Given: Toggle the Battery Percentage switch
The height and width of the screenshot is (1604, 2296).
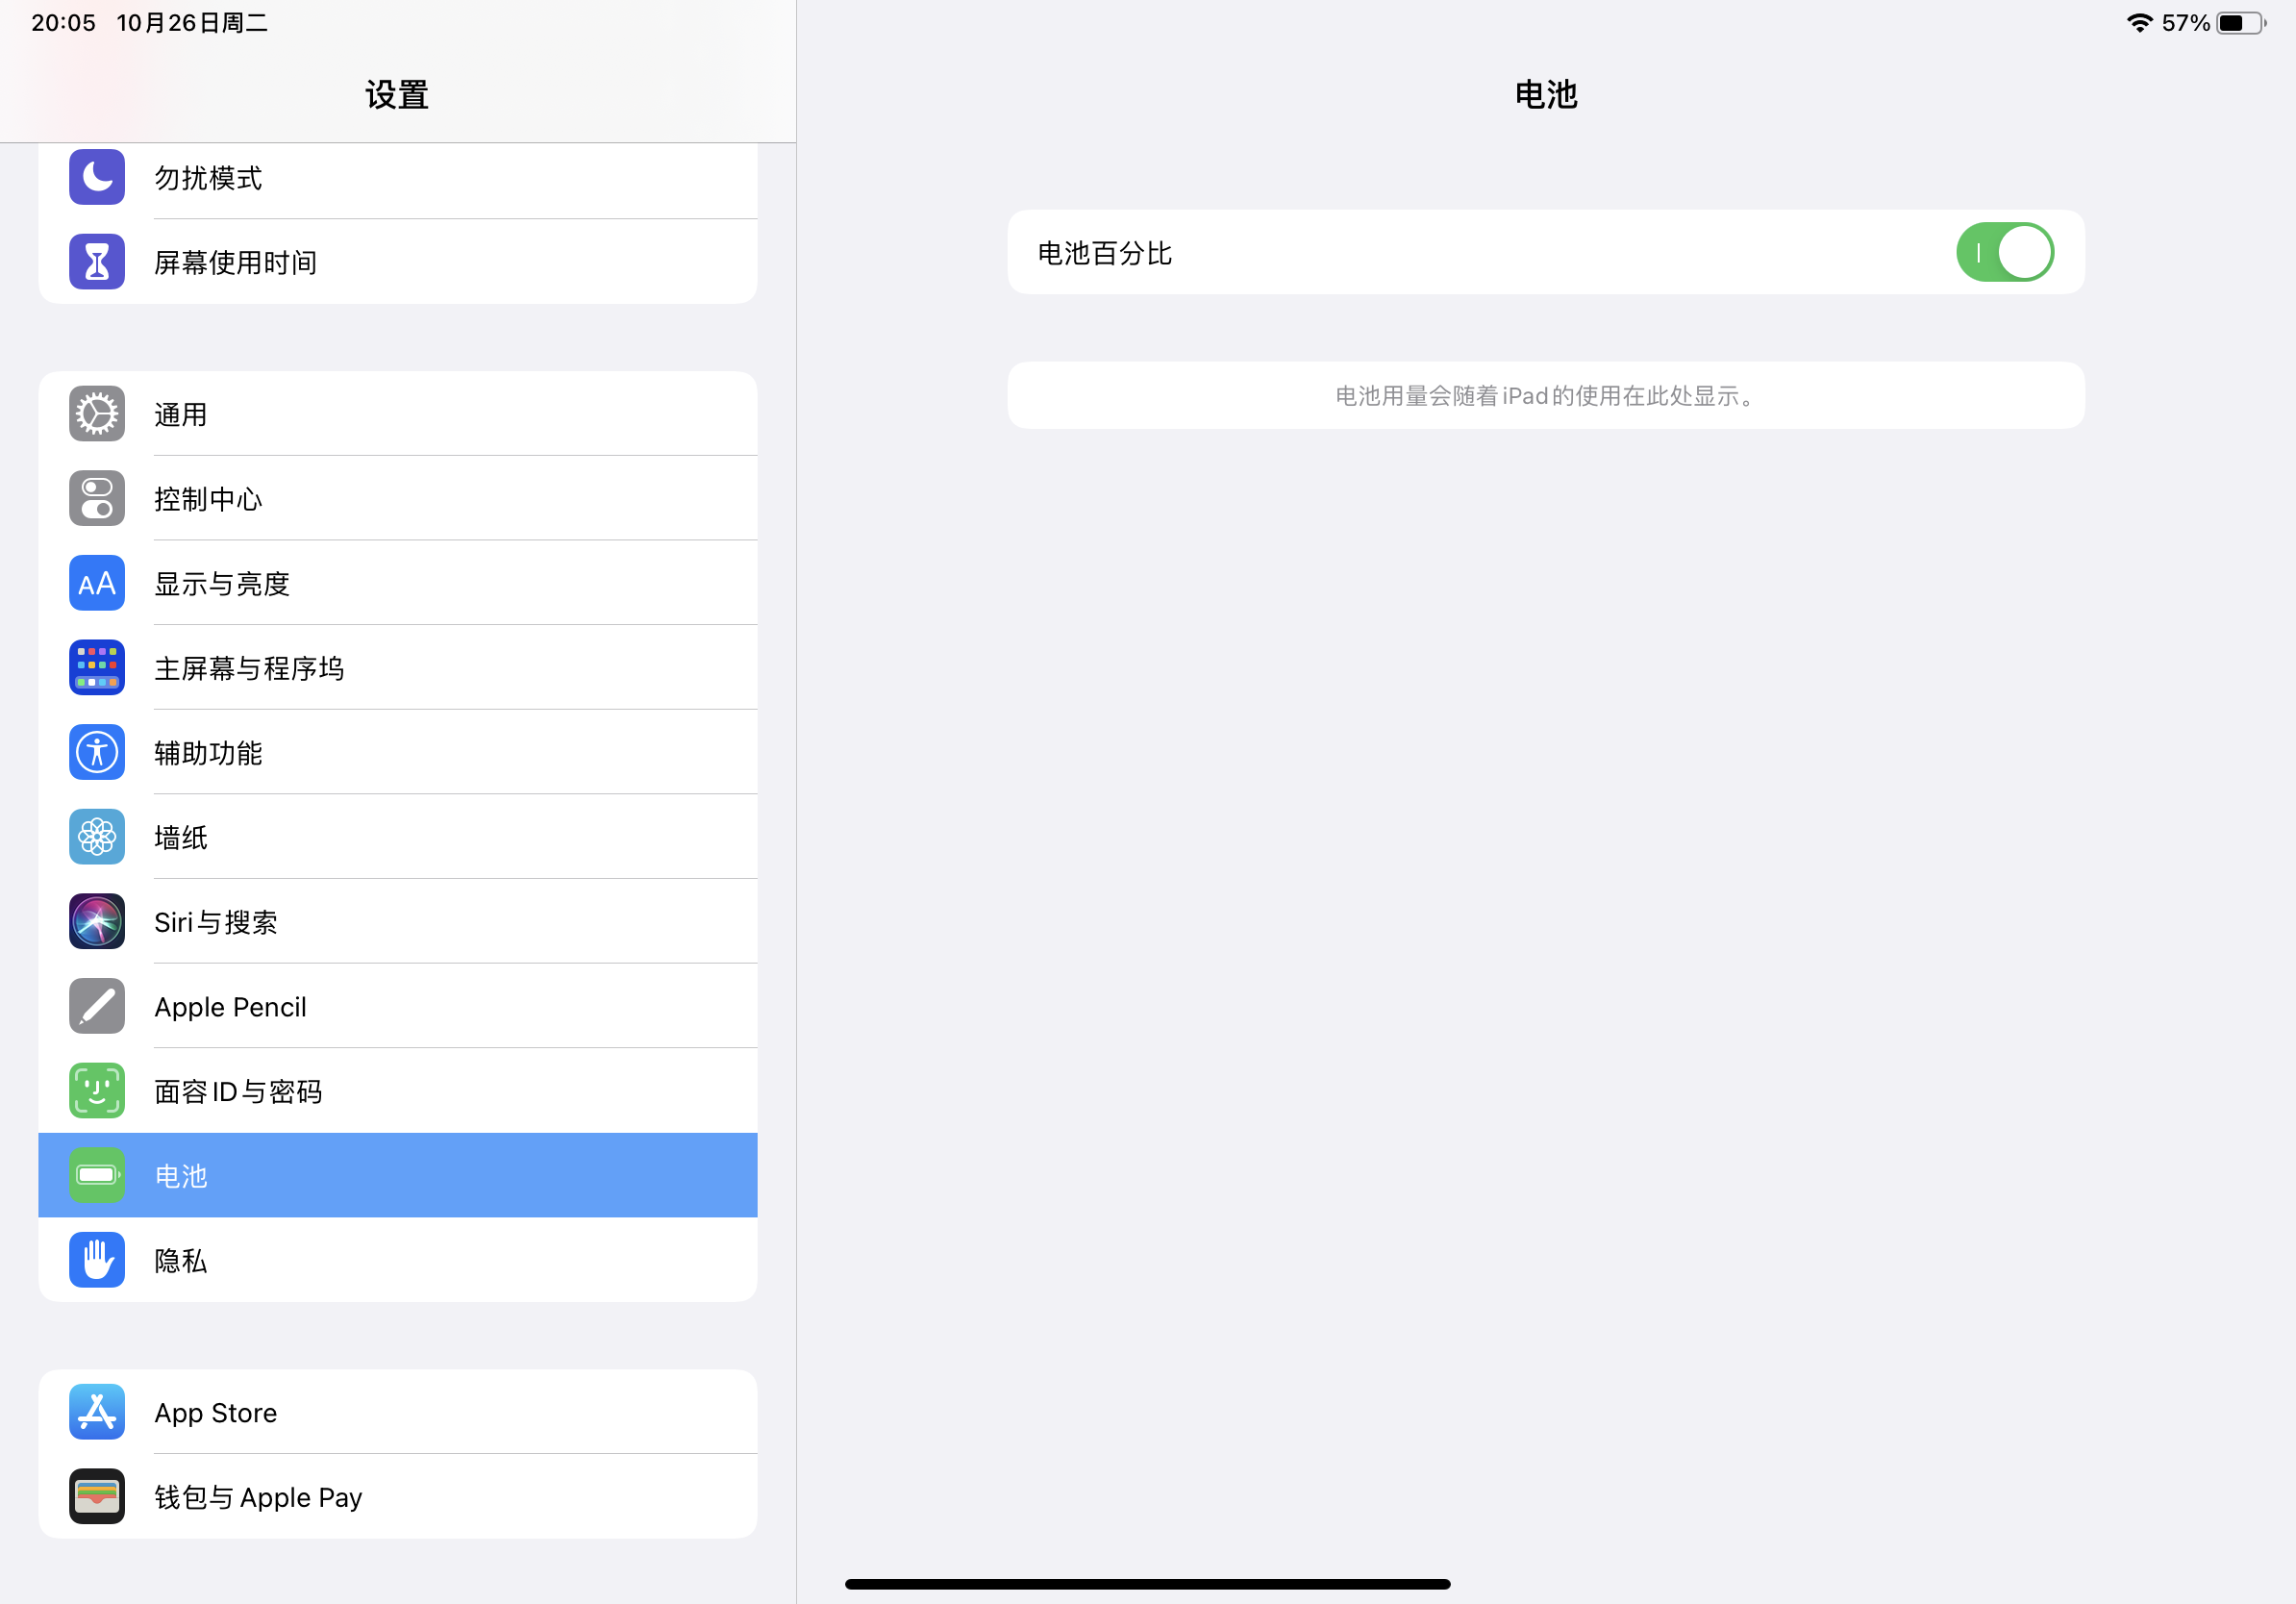Looking at the screenshot, I should [x=2004, y=252].
